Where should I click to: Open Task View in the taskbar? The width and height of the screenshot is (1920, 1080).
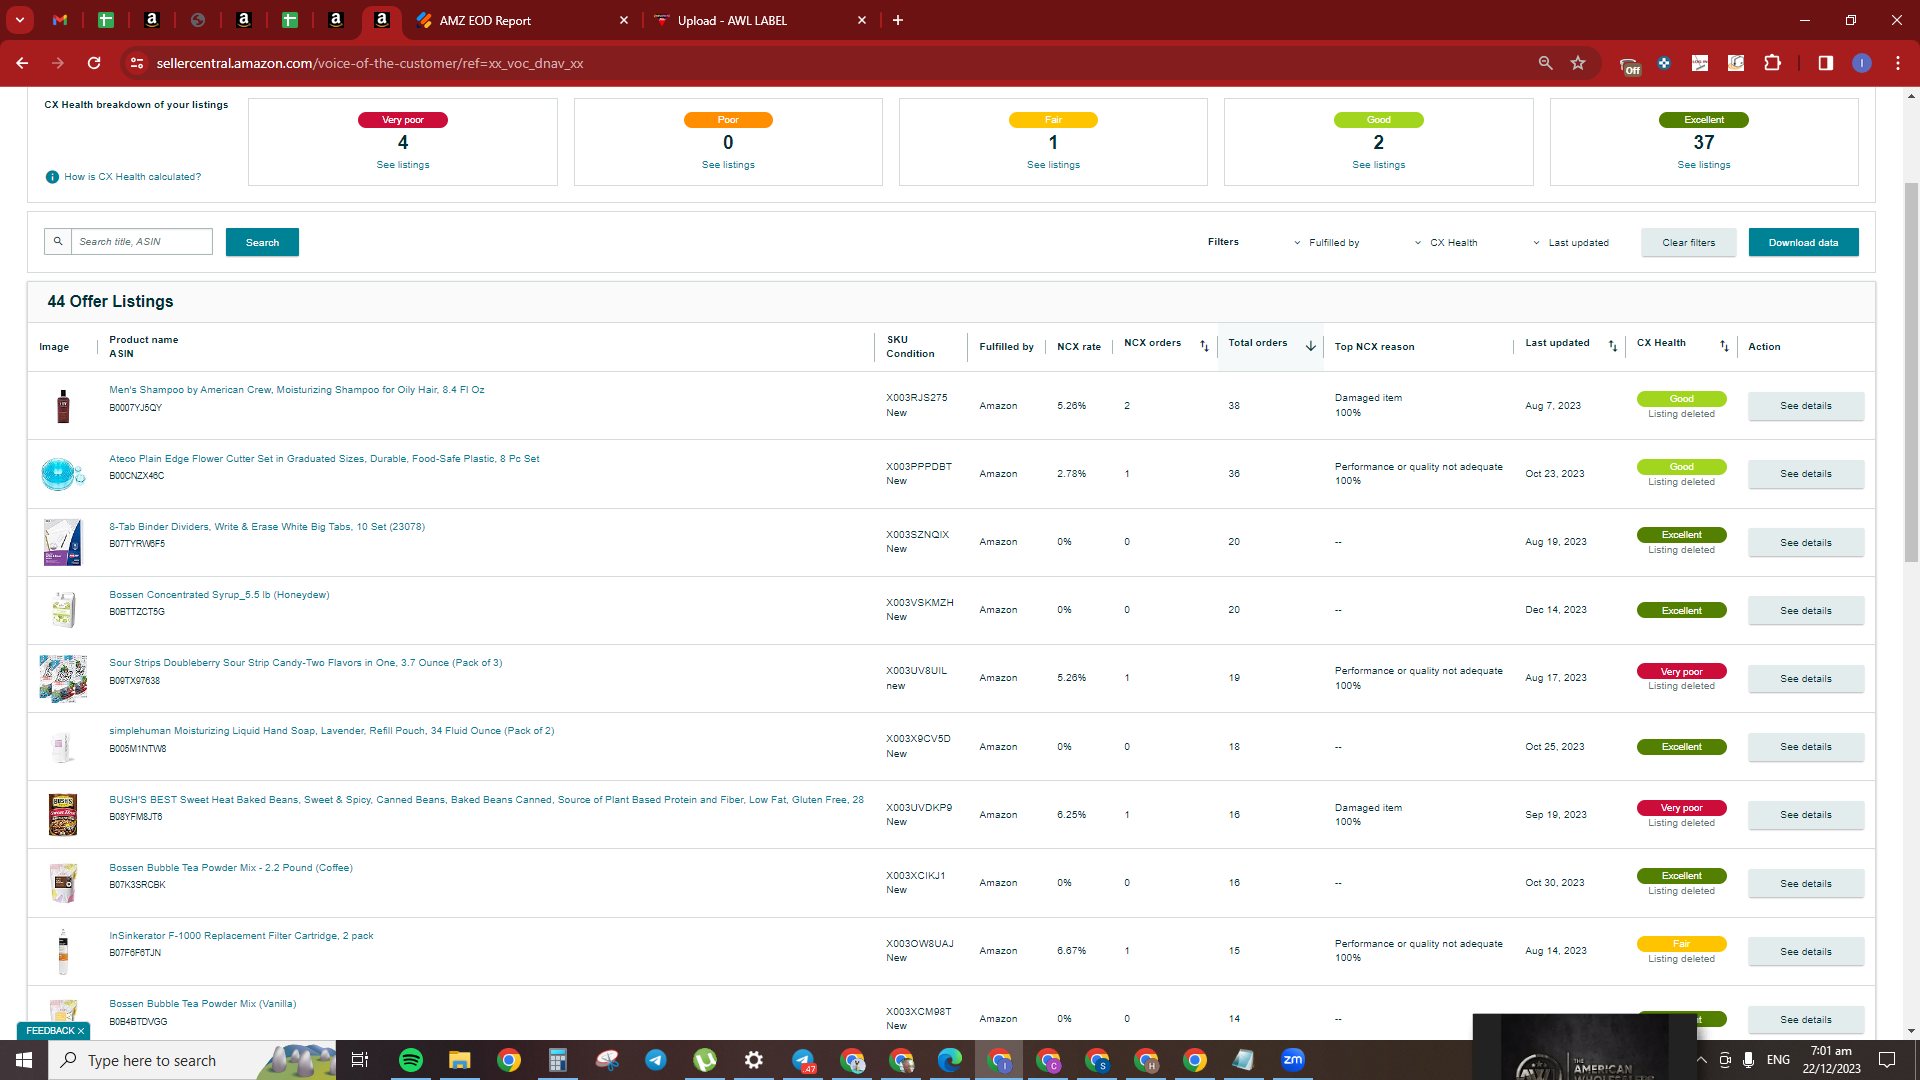[x=360, y=1060]
